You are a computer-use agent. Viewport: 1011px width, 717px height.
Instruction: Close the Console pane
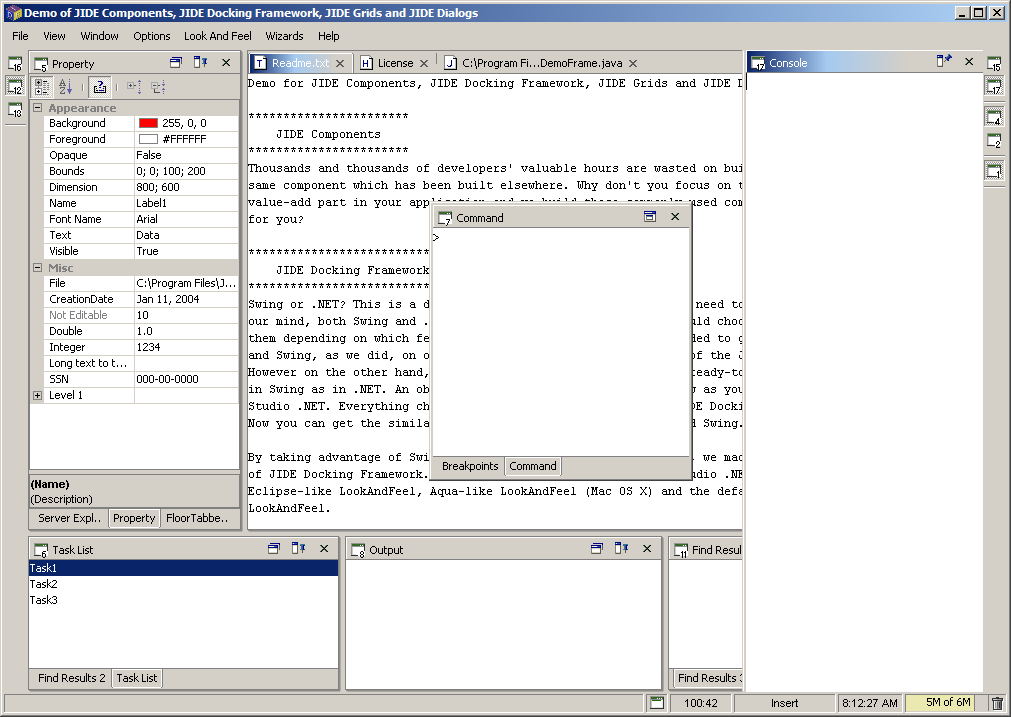click(968, 61)
